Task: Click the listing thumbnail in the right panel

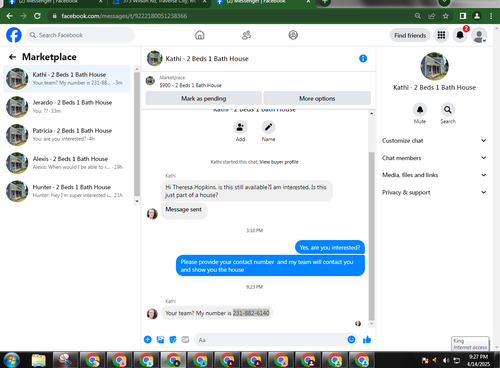Action: click(434, 66)
